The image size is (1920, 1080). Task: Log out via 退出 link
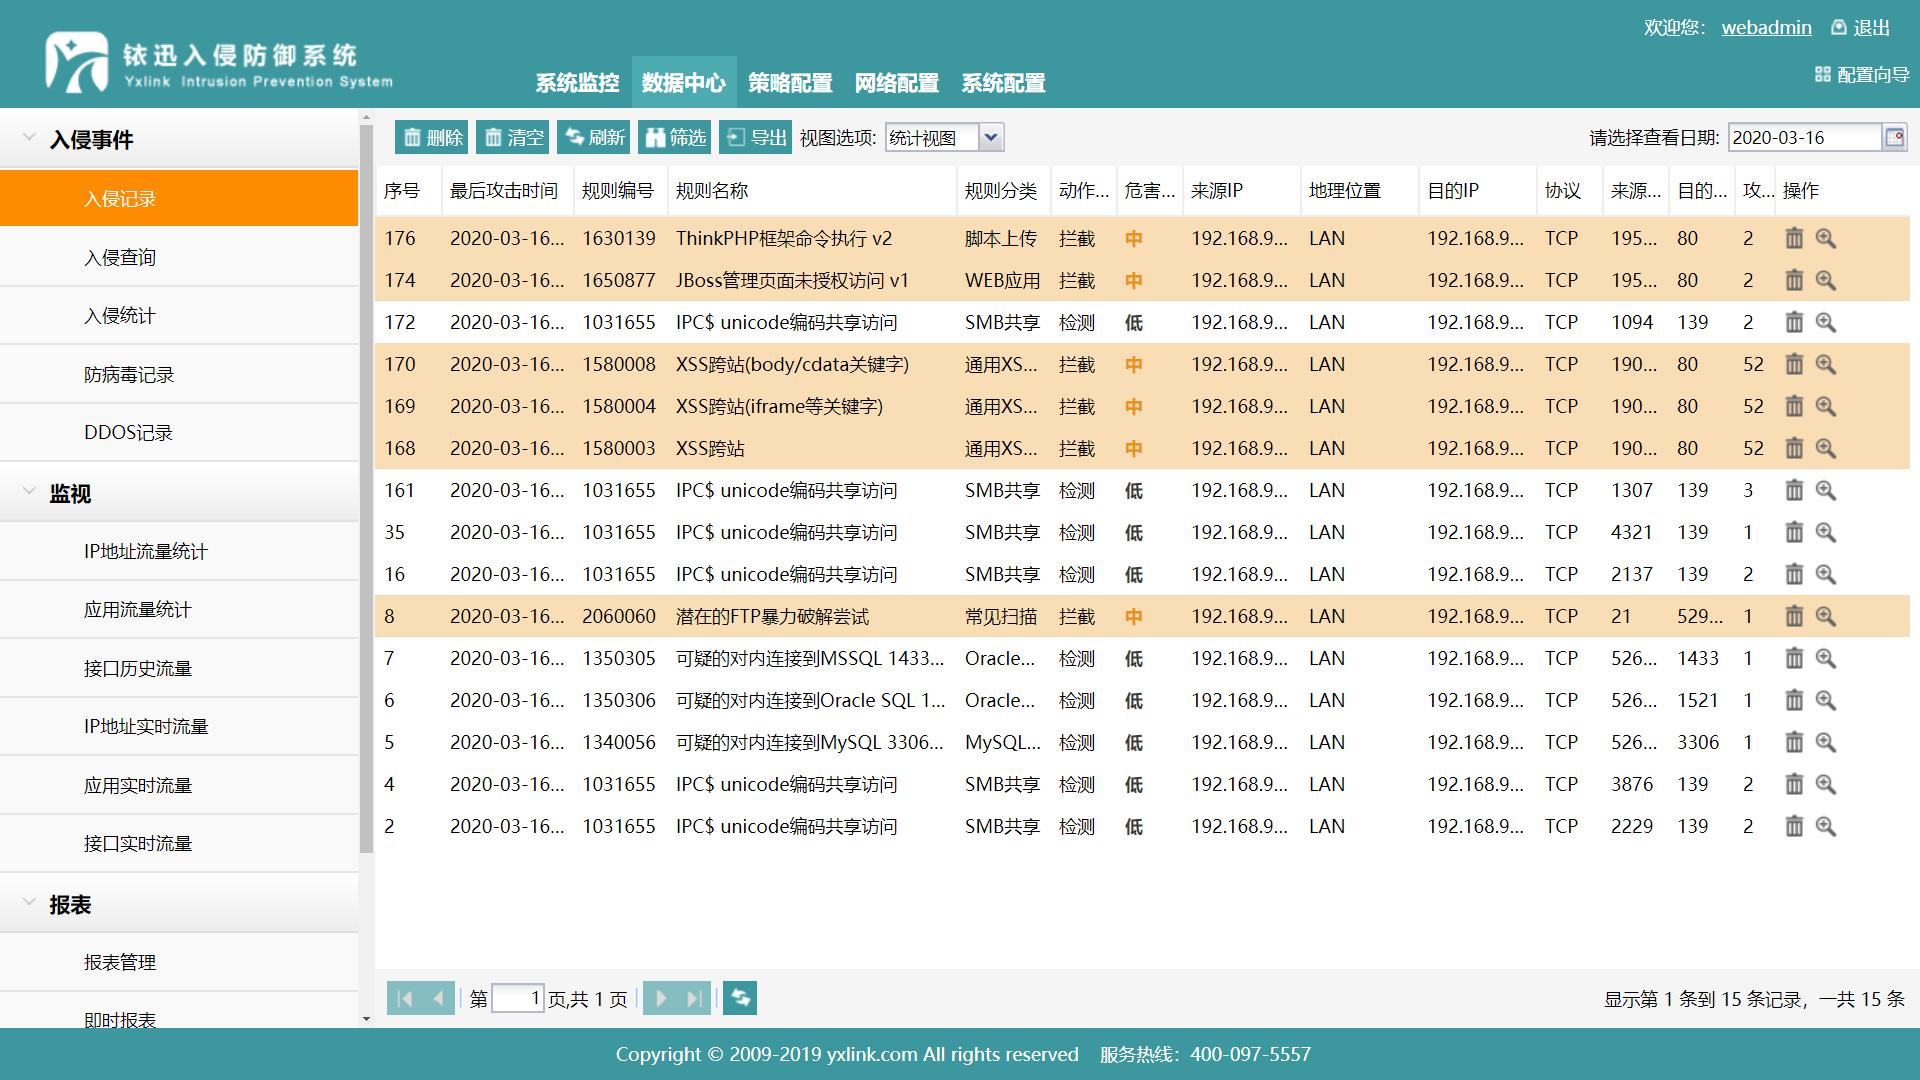pyautogui.click(x=1860, y=27)
